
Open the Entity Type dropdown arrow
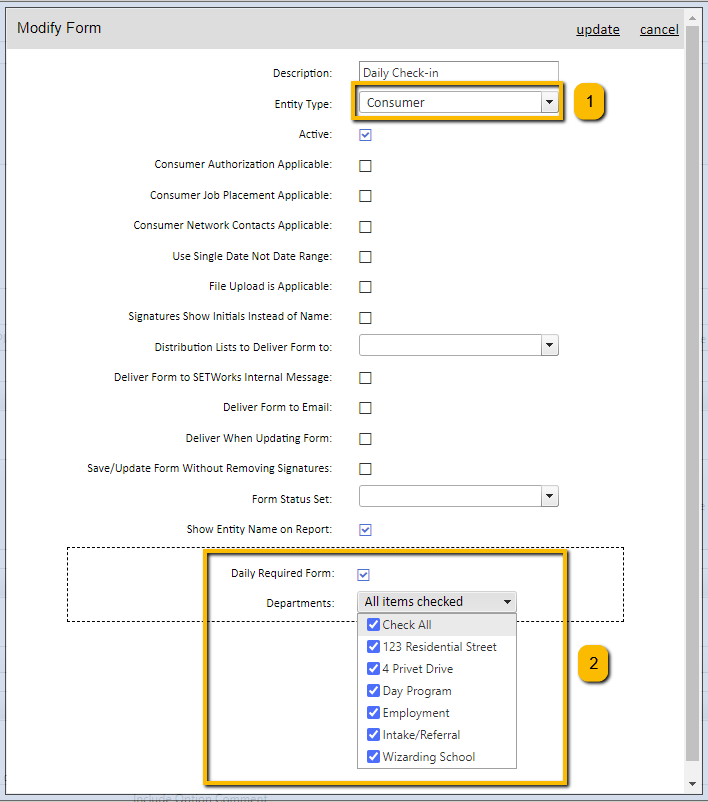click(x=549, y=102)
